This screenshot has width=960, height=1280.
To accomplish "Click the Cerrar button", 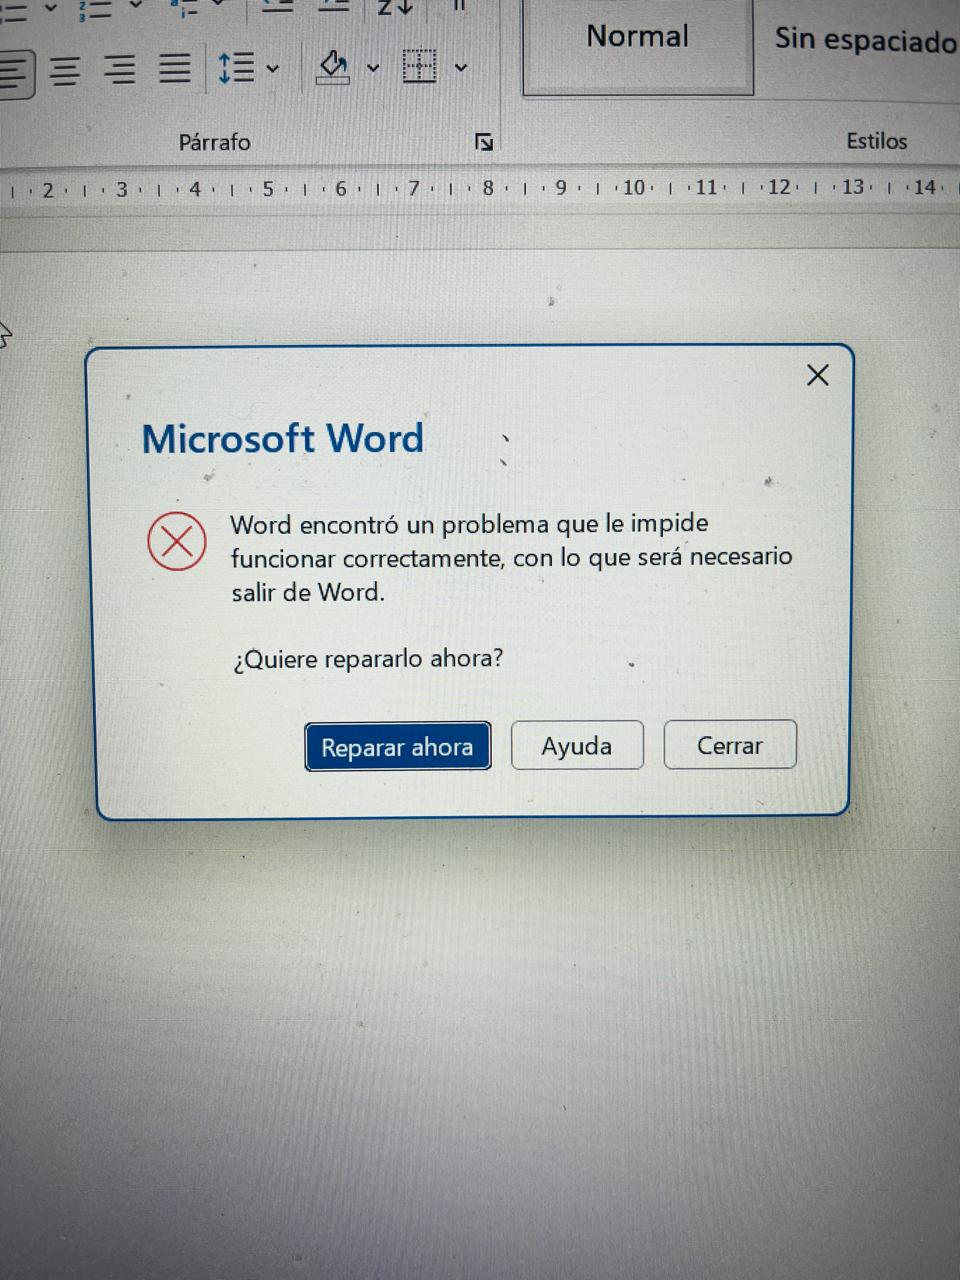I will 730,745.
